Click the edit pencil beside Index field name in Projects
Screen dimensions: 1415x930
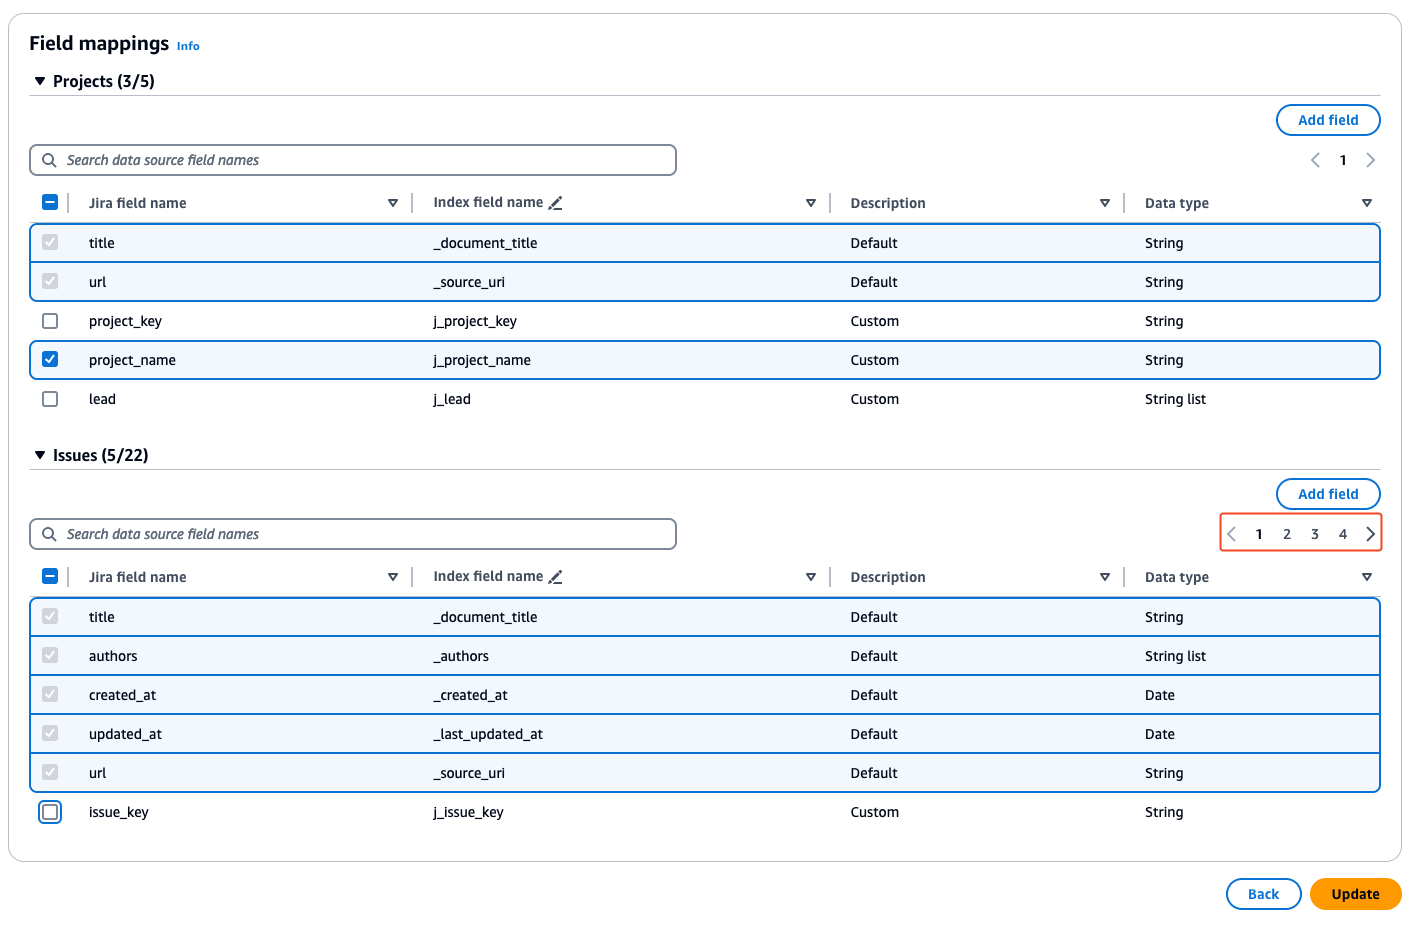[x=557, y=202]
